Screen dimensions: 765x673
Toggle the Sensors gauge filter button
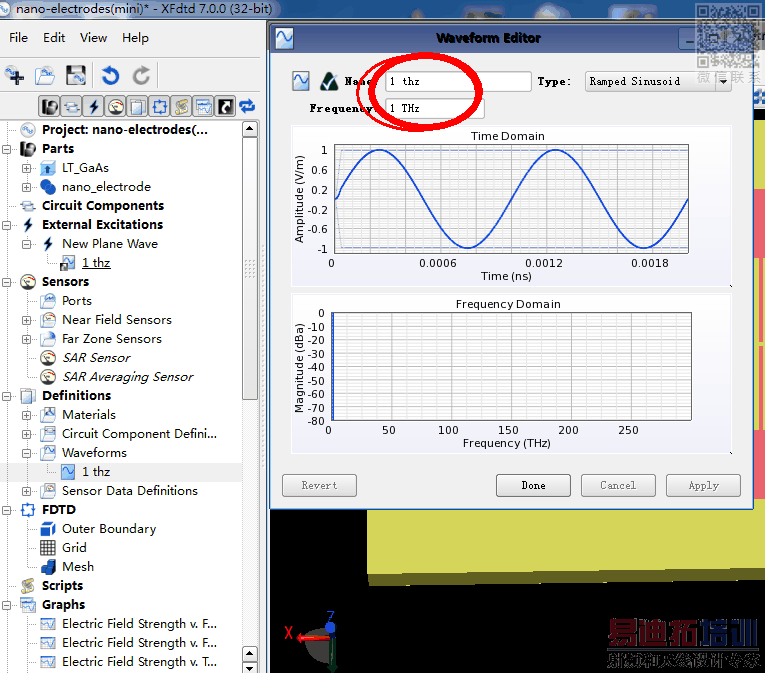116,106
